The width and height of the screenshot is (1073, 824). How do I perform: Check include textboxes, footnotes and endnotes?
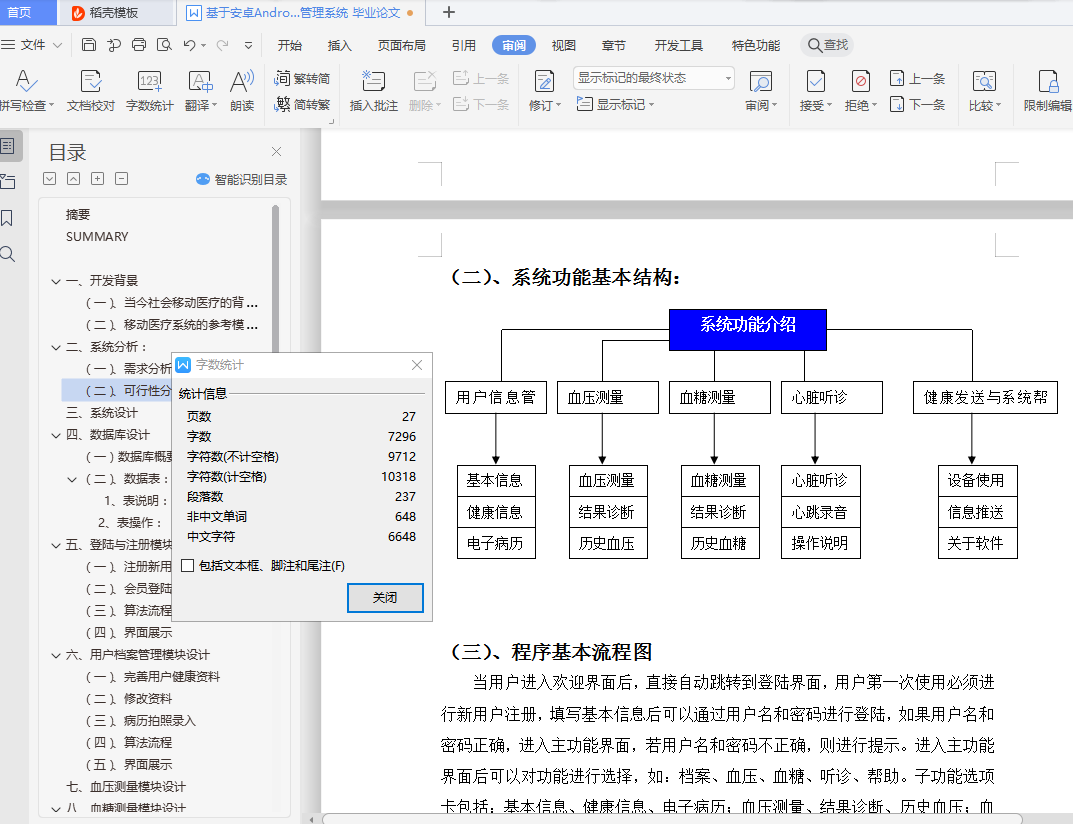pyautogui.click(x=188, y=565)
